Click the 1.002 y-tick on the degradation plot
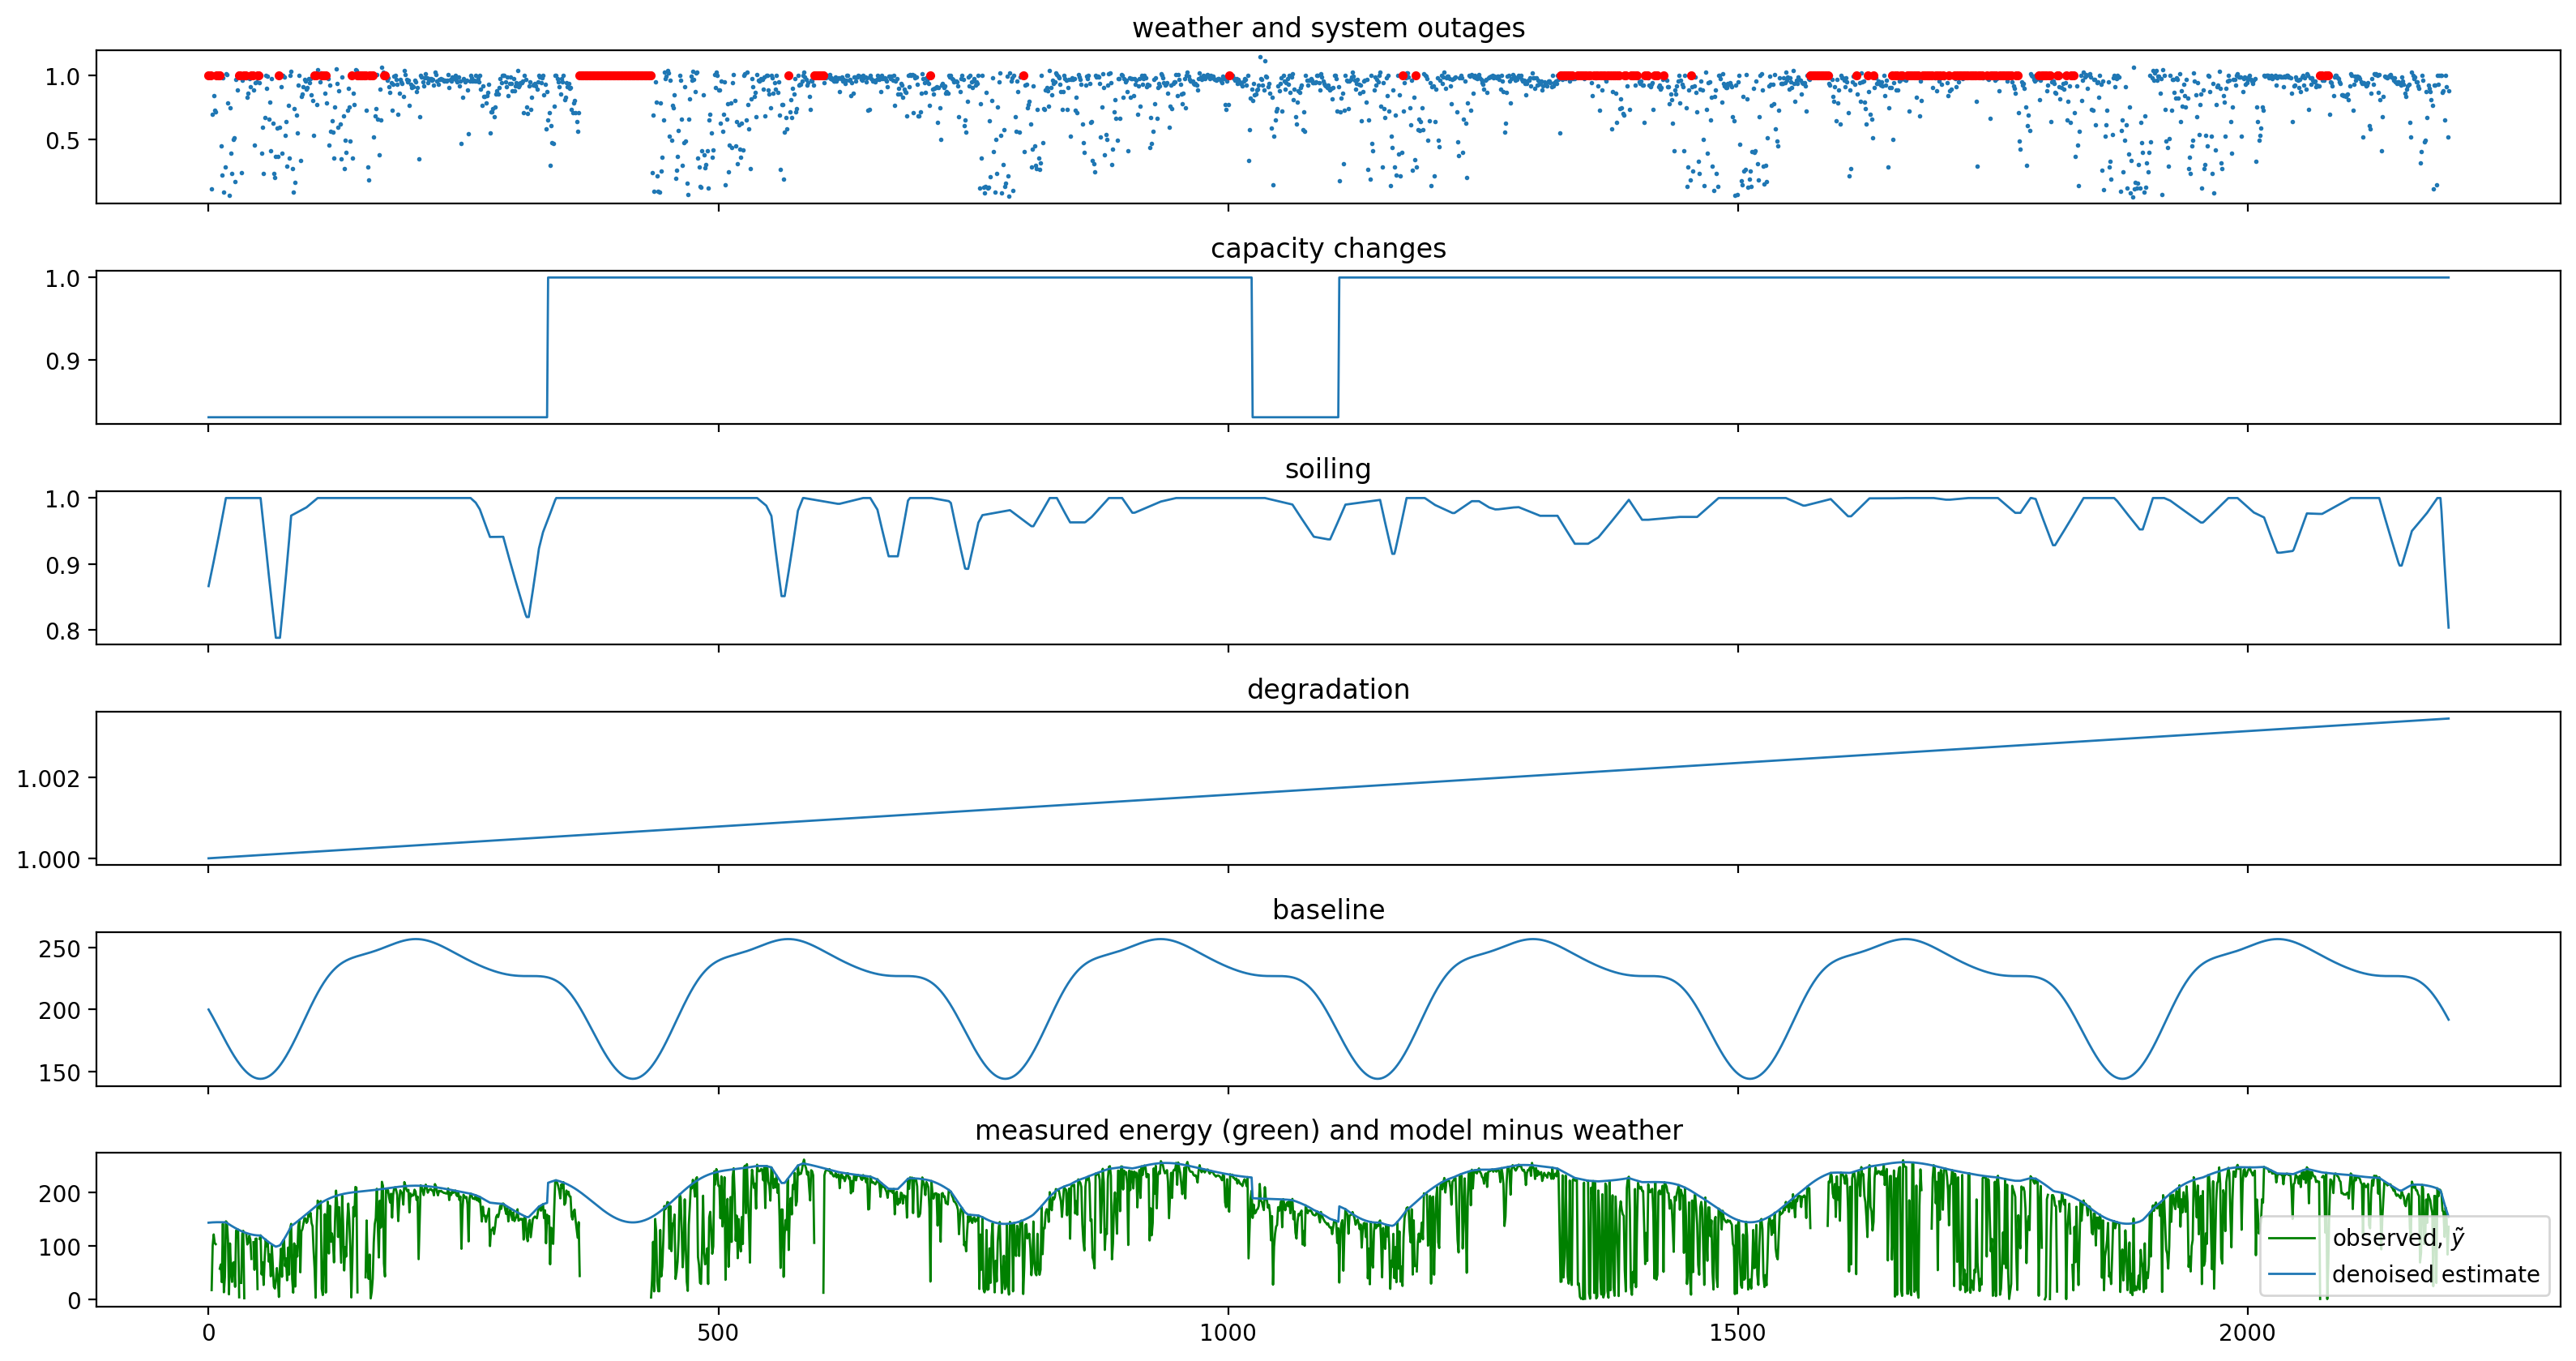The image size is (2576, 1361). coord(48,779)
